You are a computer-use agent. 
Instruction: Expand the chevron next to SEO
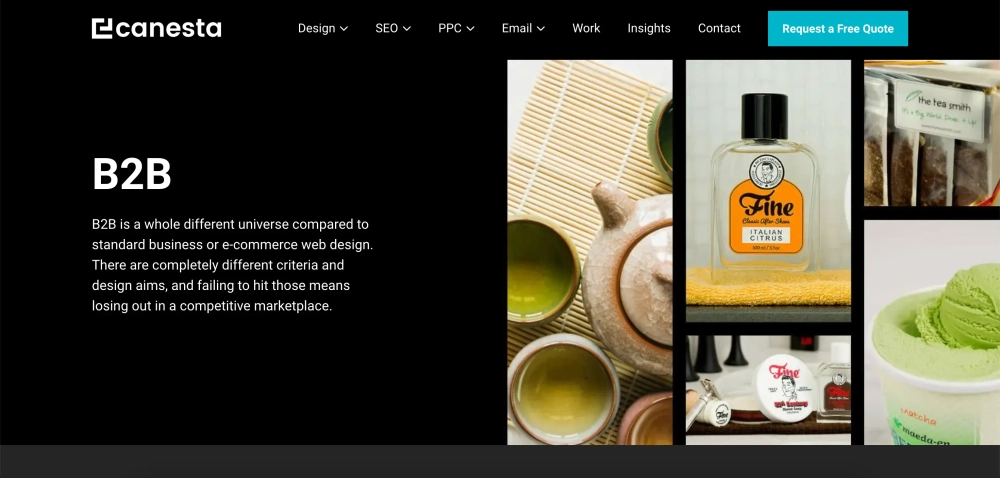(x=407, y=29)
